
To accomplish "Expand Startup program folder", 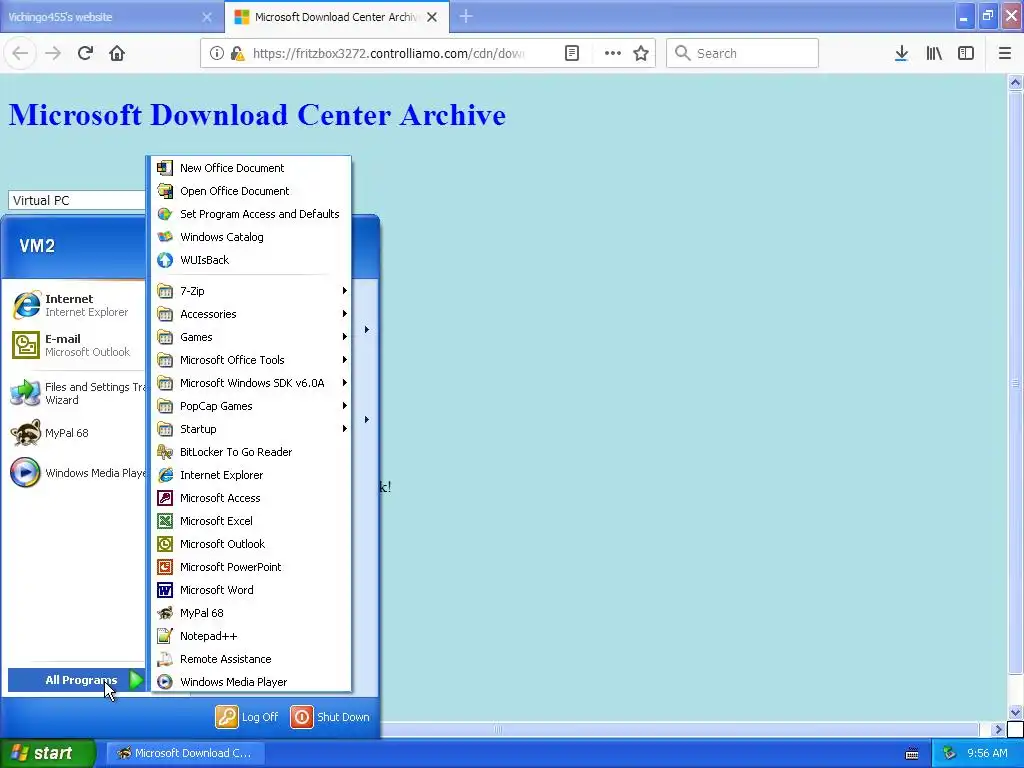I will point(251,428).
